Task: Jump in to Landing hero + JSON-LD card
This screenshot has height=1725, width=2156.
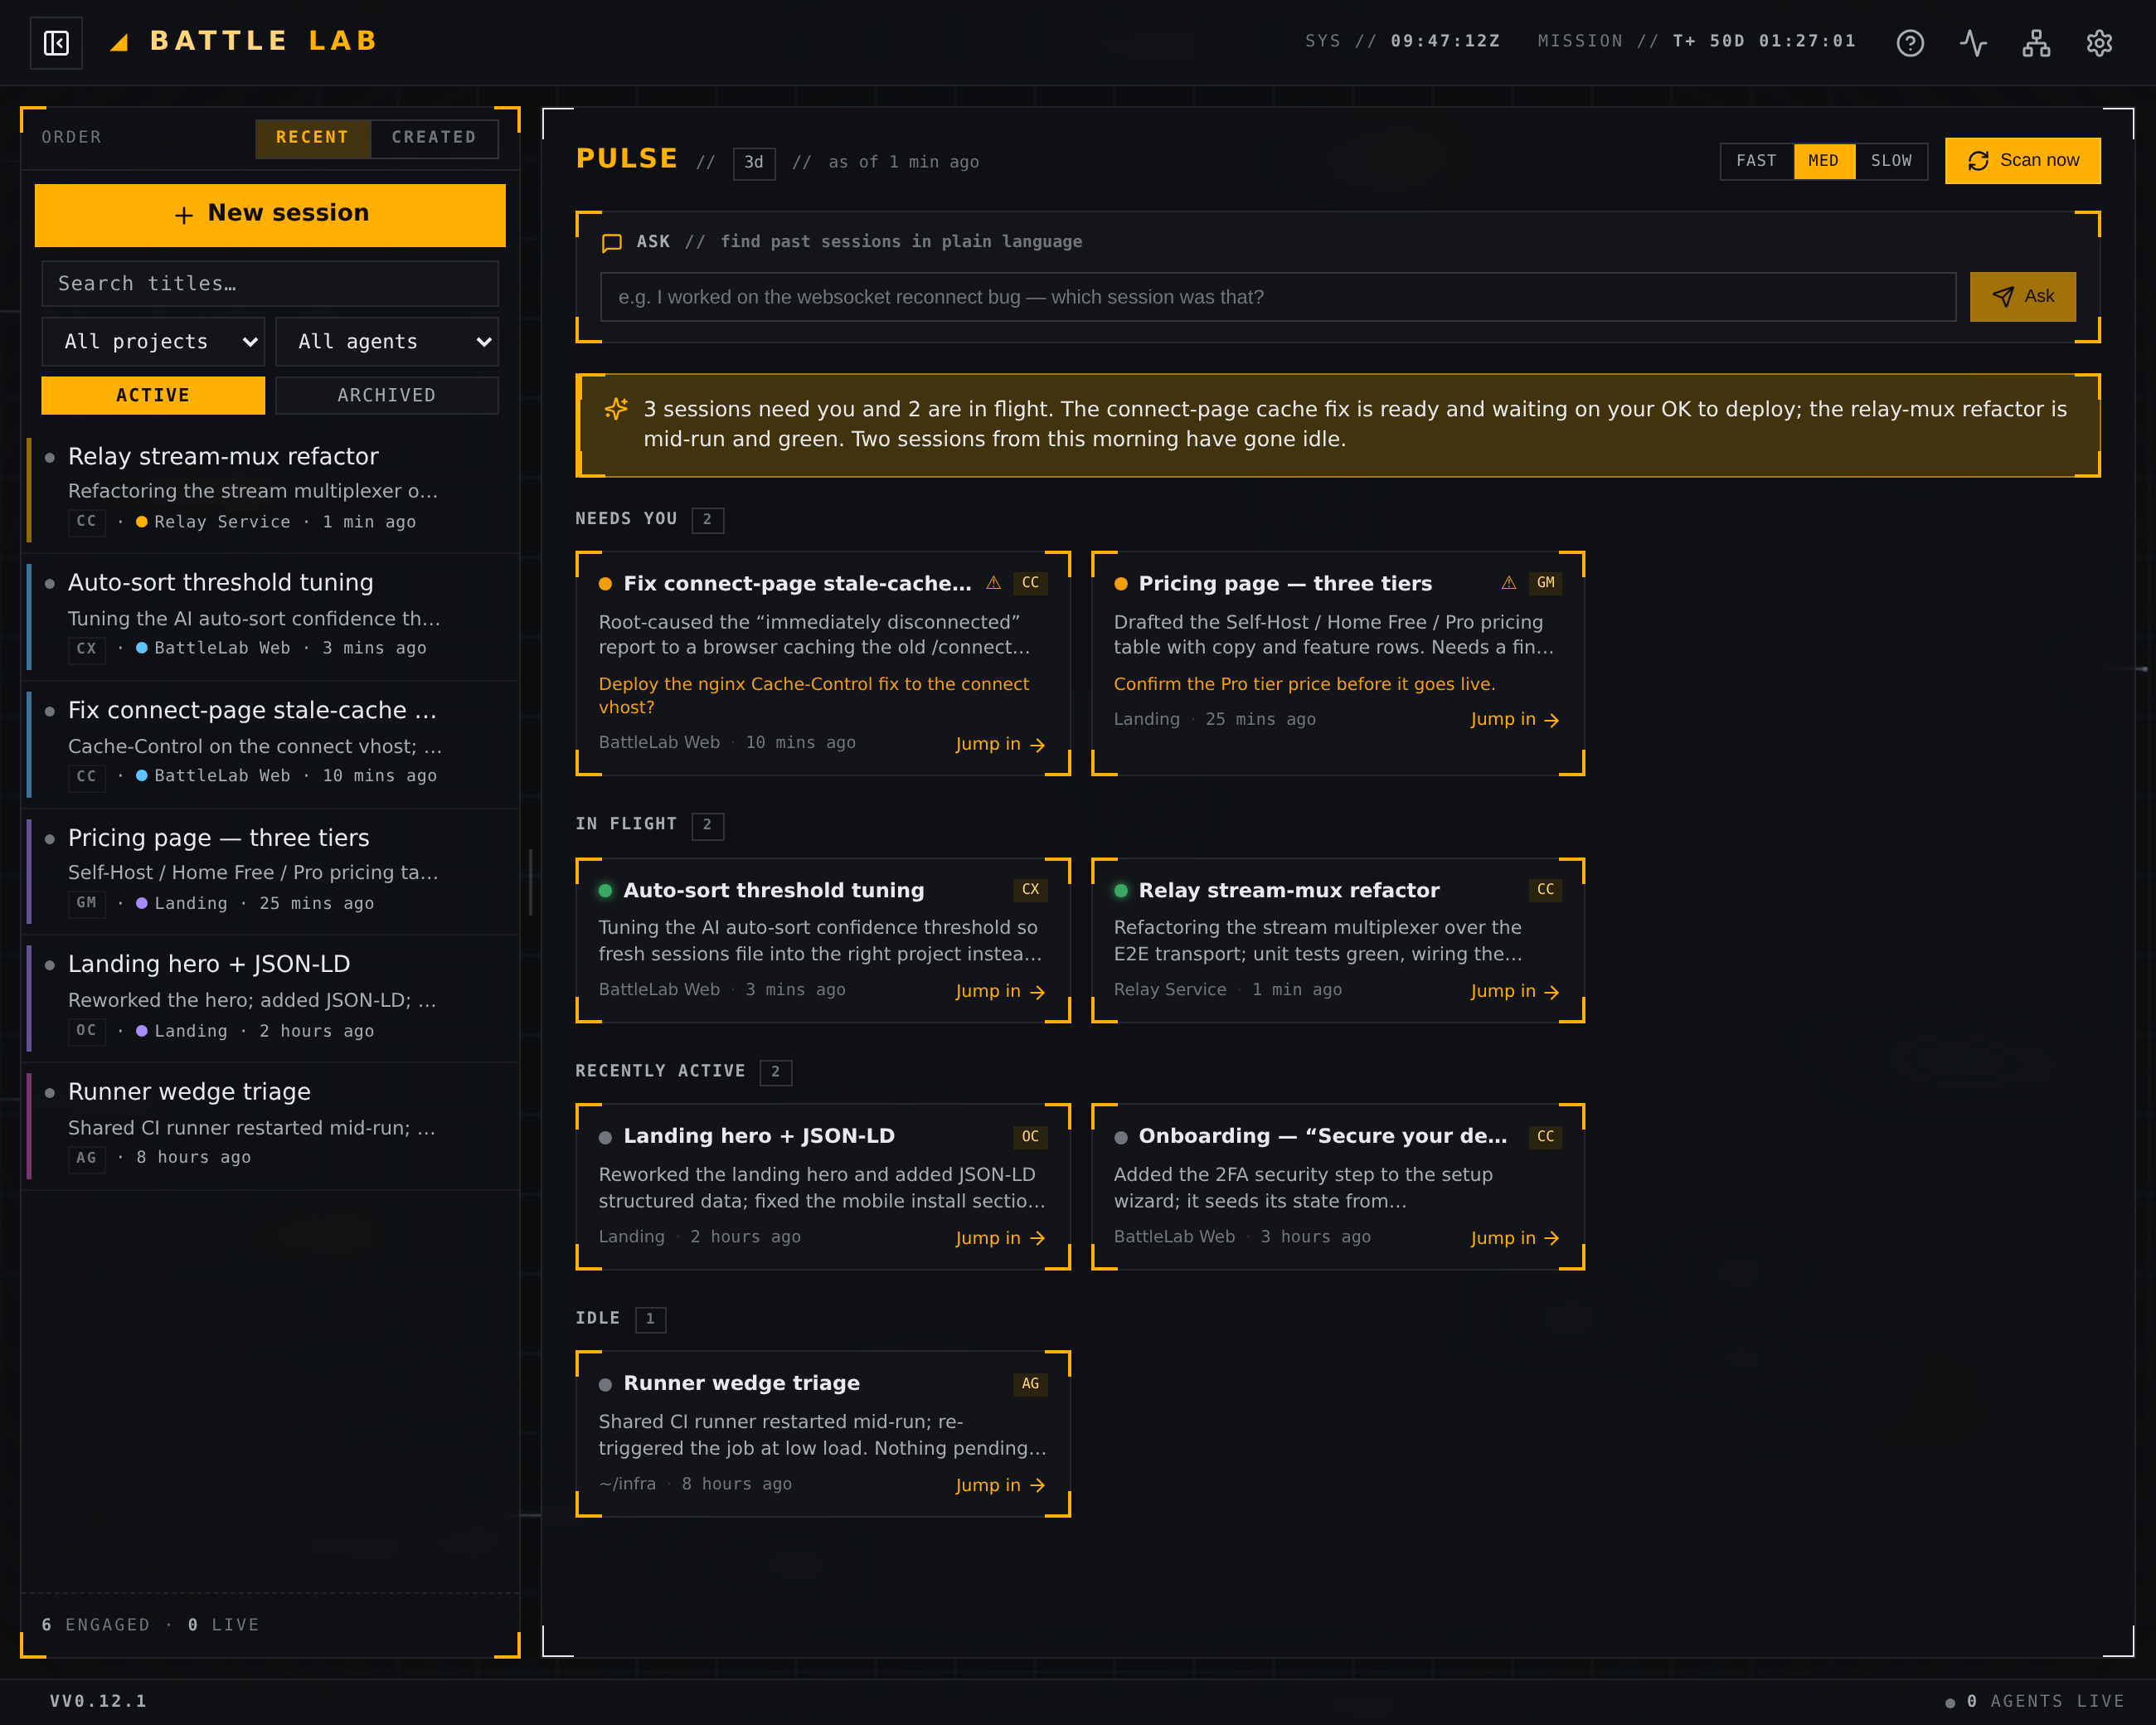Action: click(1000, 1238)
